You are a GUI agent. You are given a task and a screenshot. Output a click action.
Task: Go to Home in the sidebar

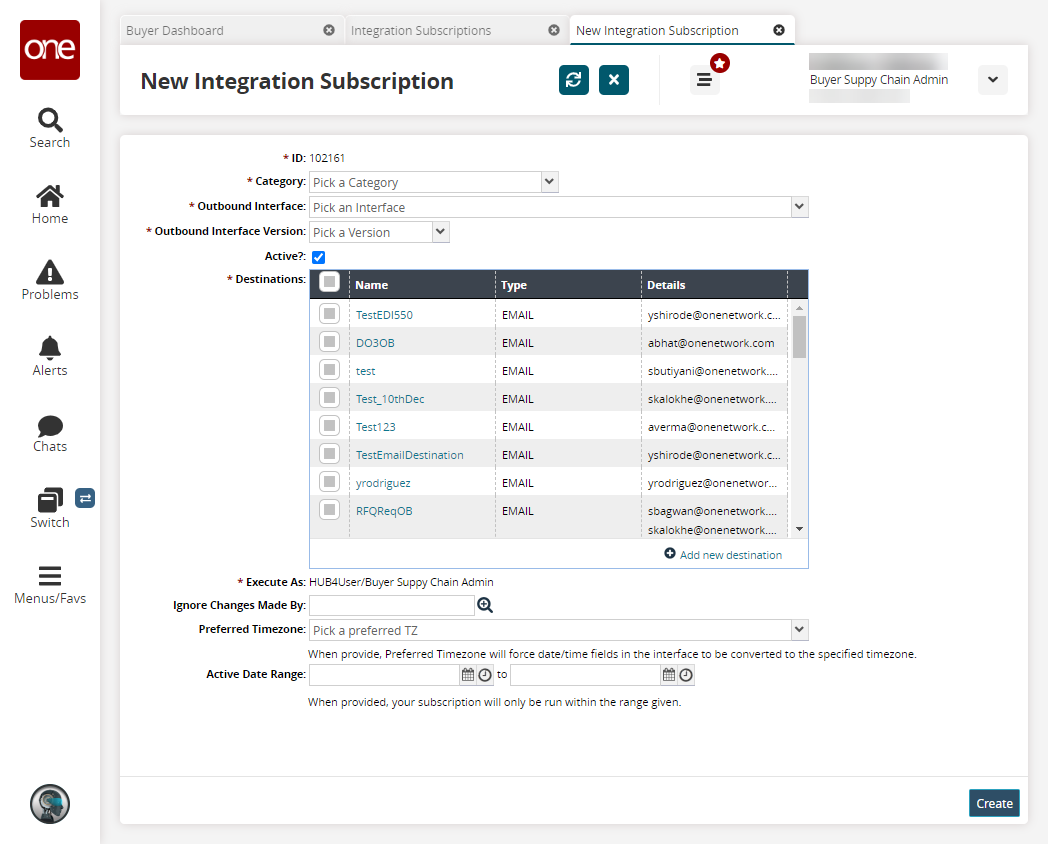click(49, 204)
